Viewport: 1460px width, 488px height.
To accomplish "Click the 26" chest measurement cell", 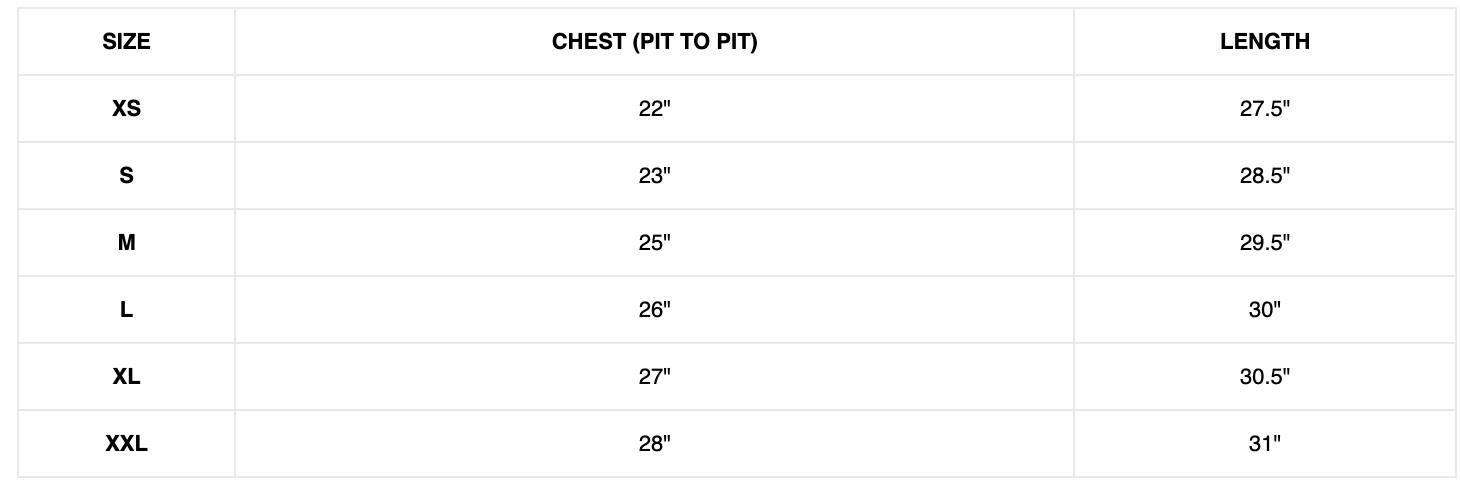I will pos(654,310).
